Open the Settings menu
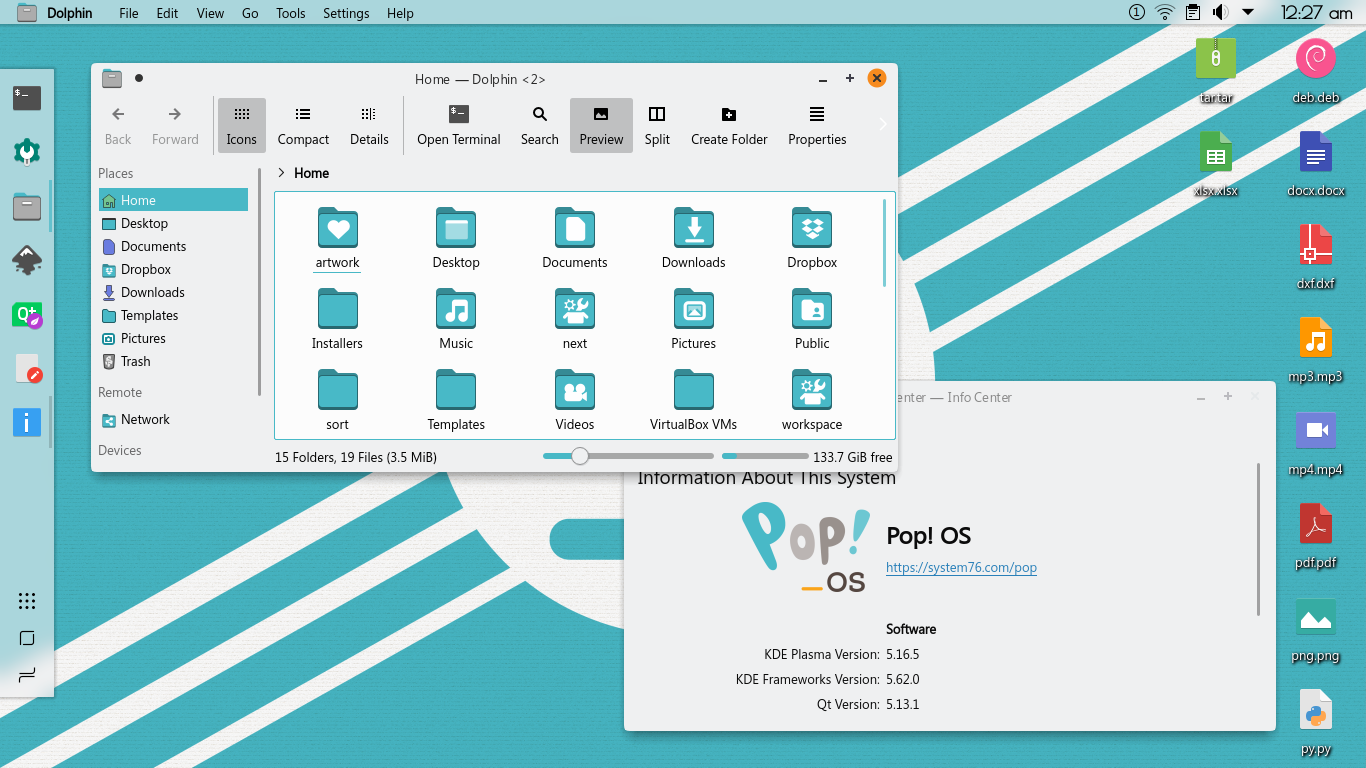The height and width of the screenshot is (768, 1366). pos(346,13)
